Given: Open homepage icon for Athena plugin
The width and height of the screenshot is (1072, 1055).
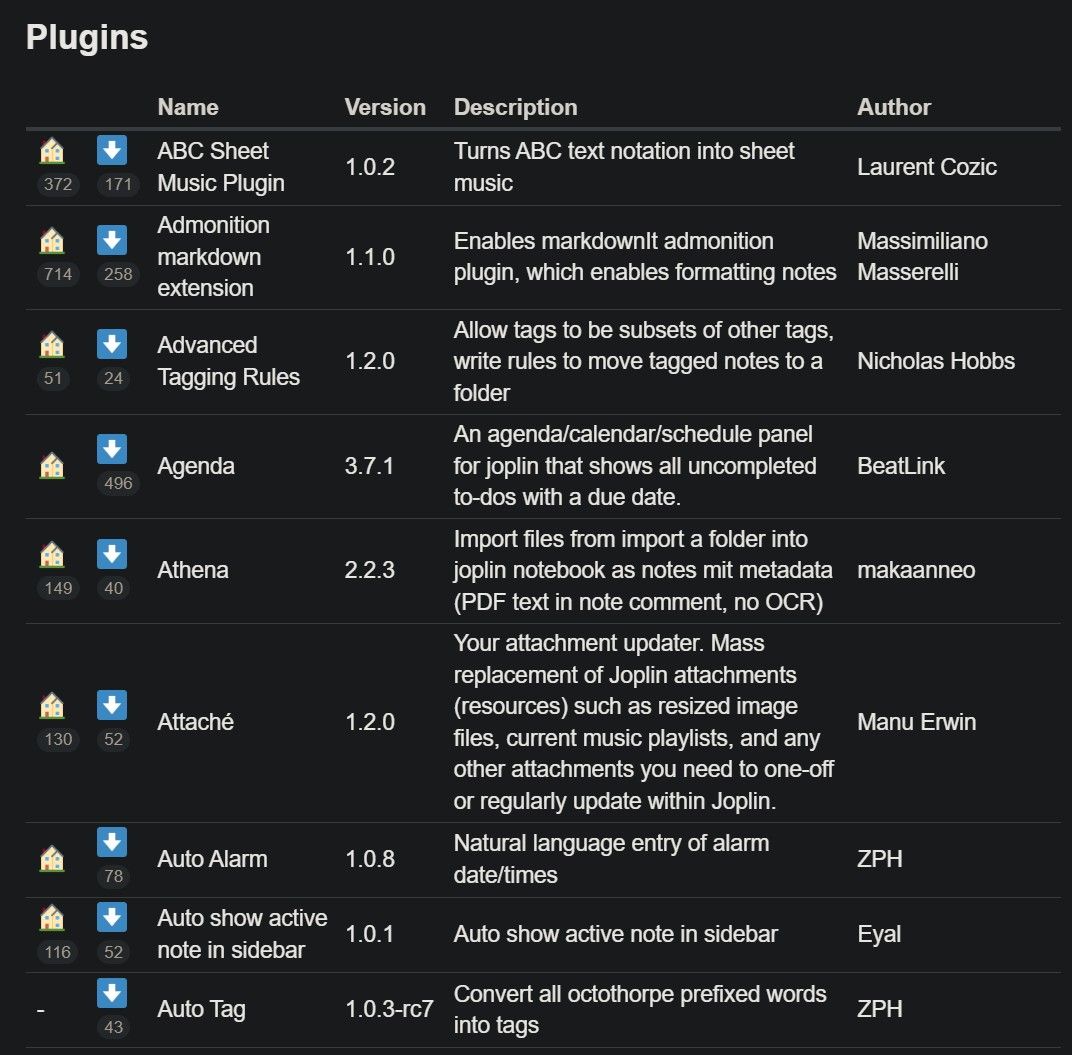Looking at the screenshot, I should pos(52,555).
